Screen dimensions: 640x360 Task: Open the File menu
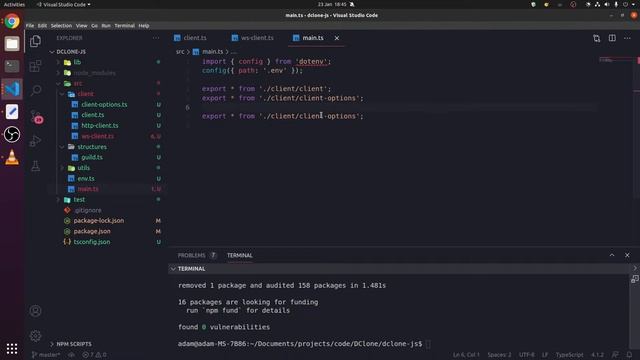coord(30,26)
